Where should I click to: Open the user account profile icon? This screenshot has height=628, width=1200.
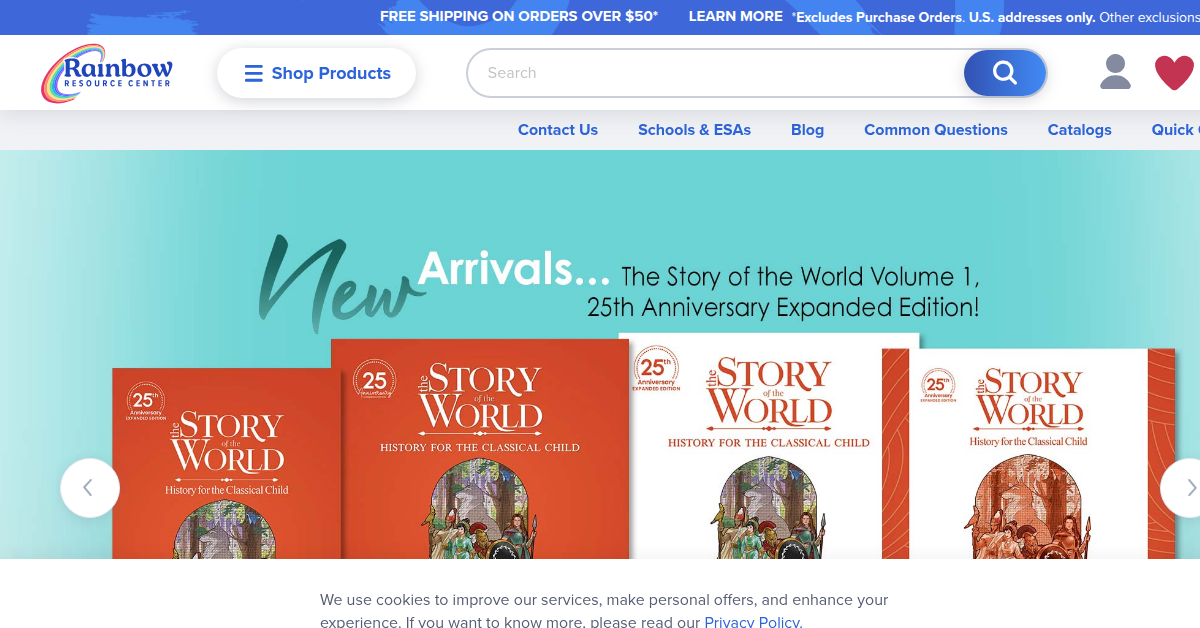pyautogui.click(x=1115, y=72)
